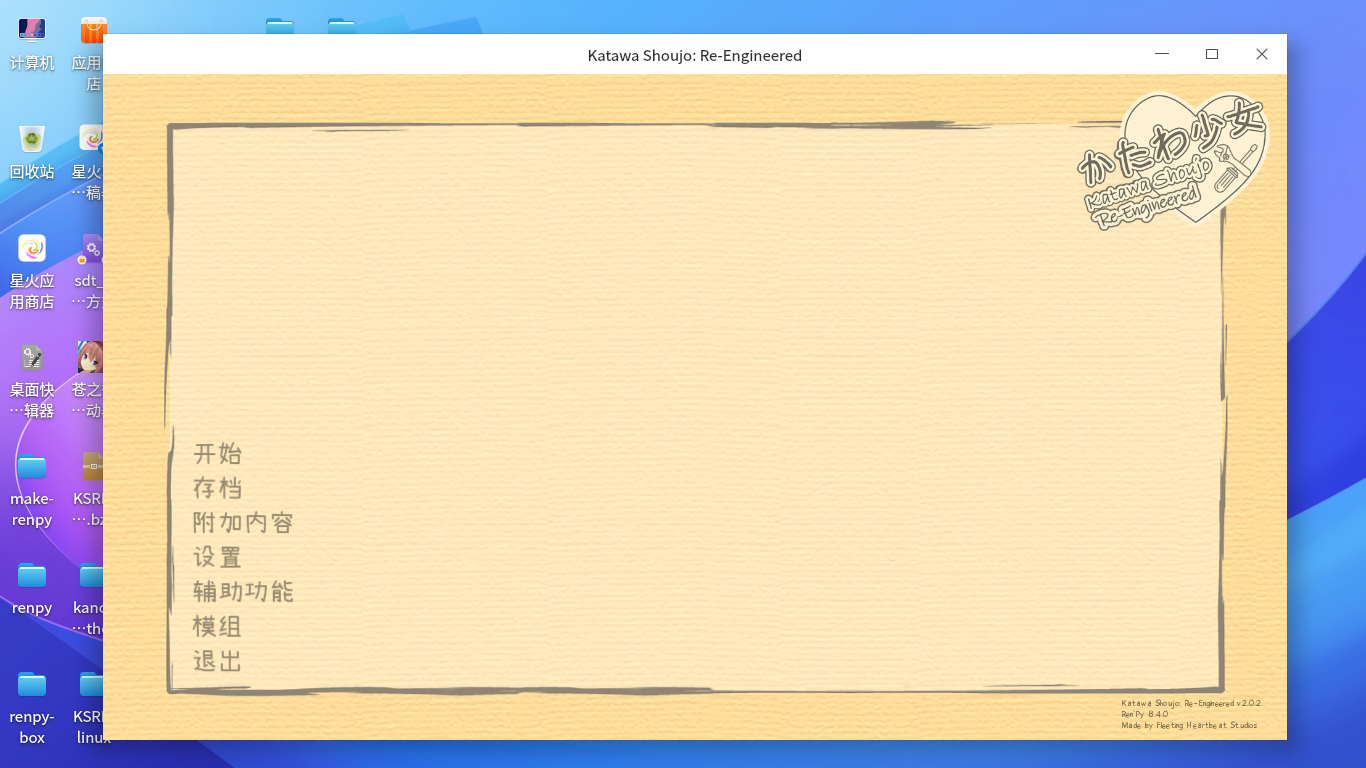
Task: Open the 桌面快…辑器 desktop shortcut
Action: pyautogui.click(x=32, y=381)
